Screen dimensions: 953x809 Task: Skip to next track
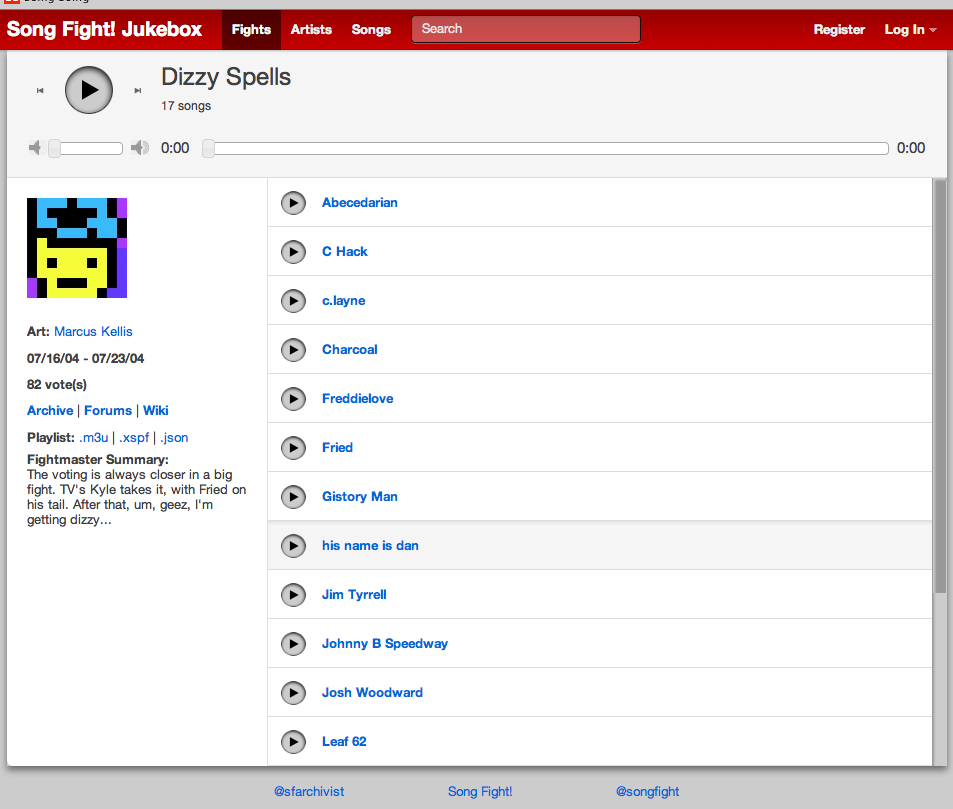(138, 91)
